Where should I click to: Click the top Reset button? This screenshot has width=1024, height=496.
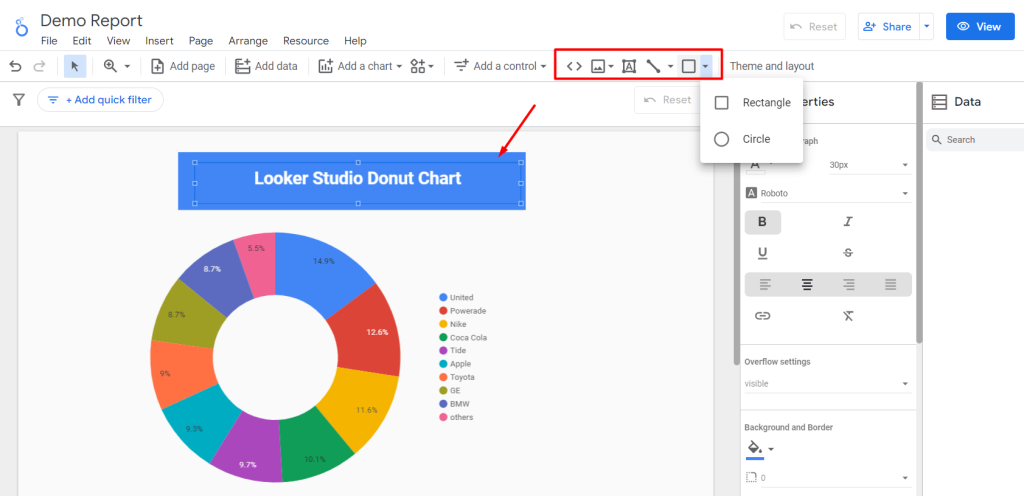814,27
